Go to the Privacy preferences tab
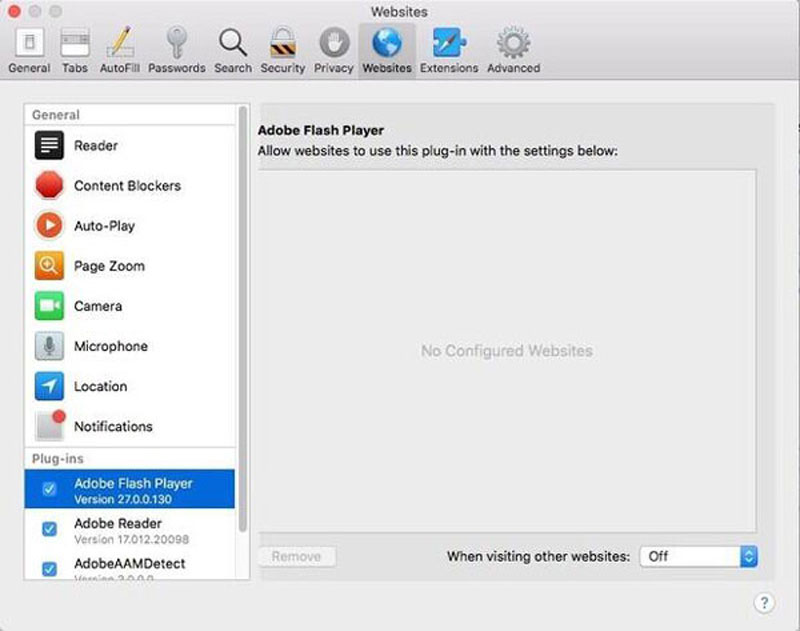Viewport: 800px width, 631px height. click(x=333, y=50)
